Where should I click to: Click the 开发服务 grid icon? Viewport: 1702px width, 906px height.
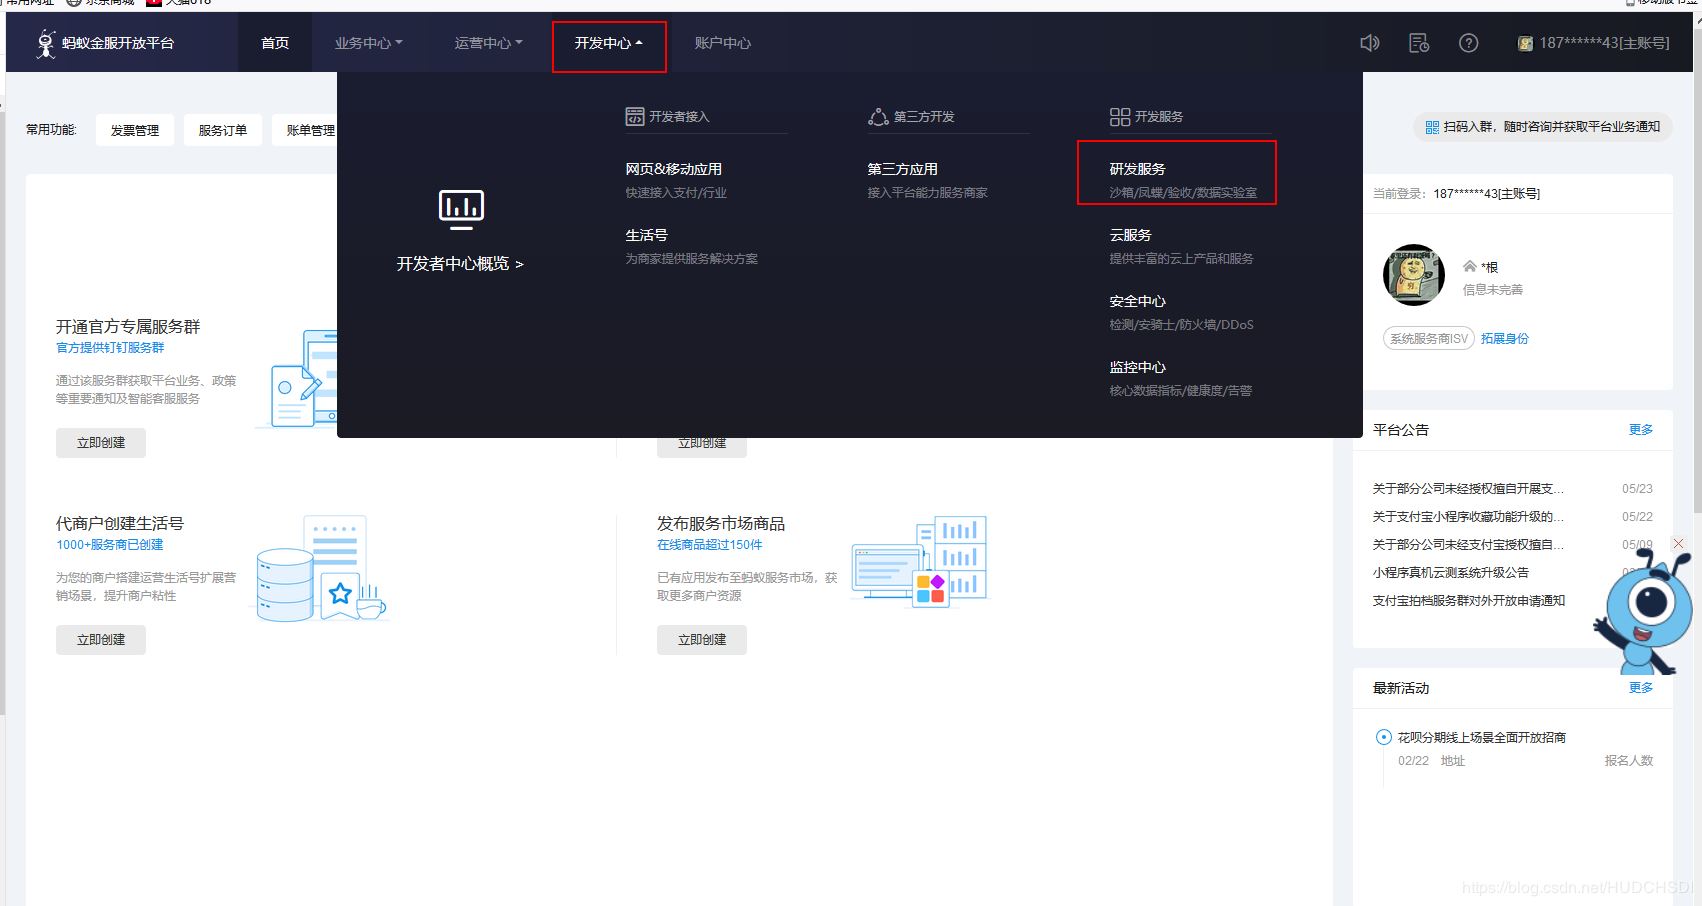tap(1120, 116)
